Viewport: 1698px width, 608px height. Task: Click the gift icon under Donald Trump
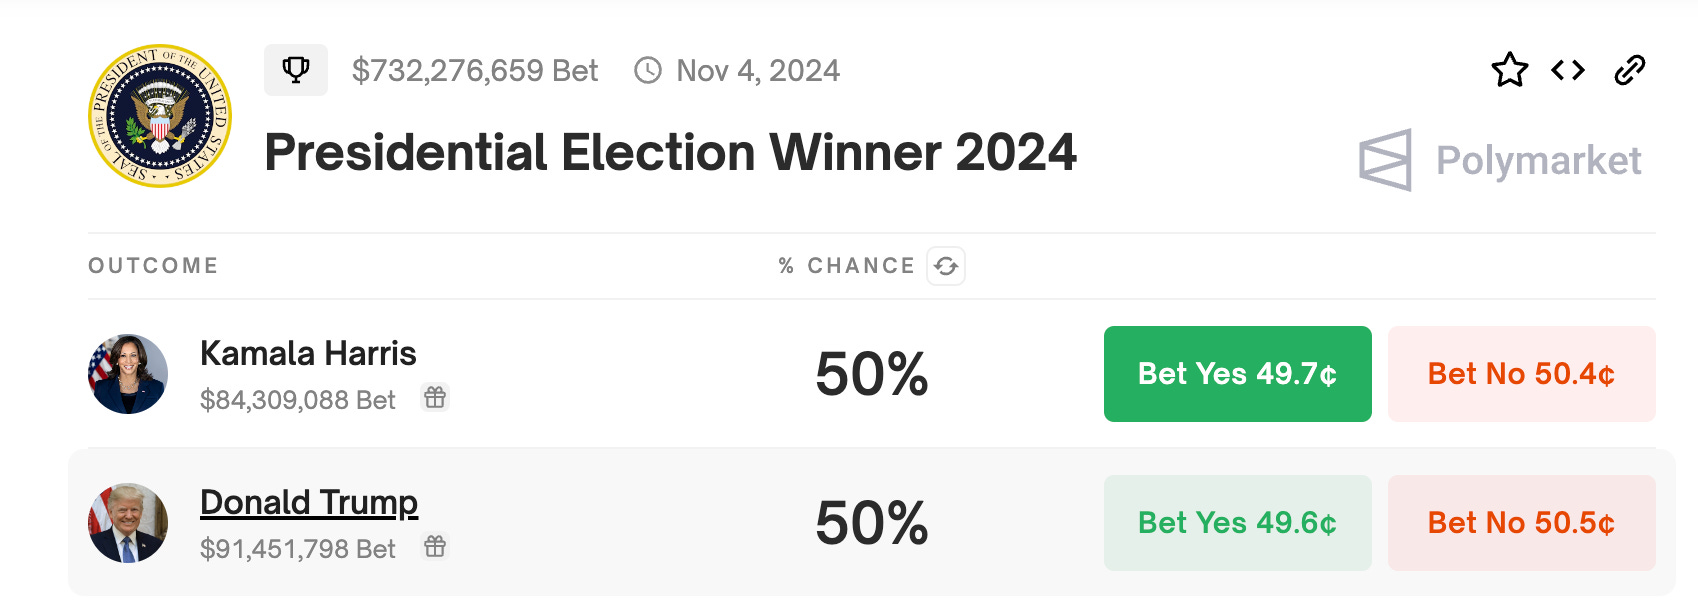[435, 547]
